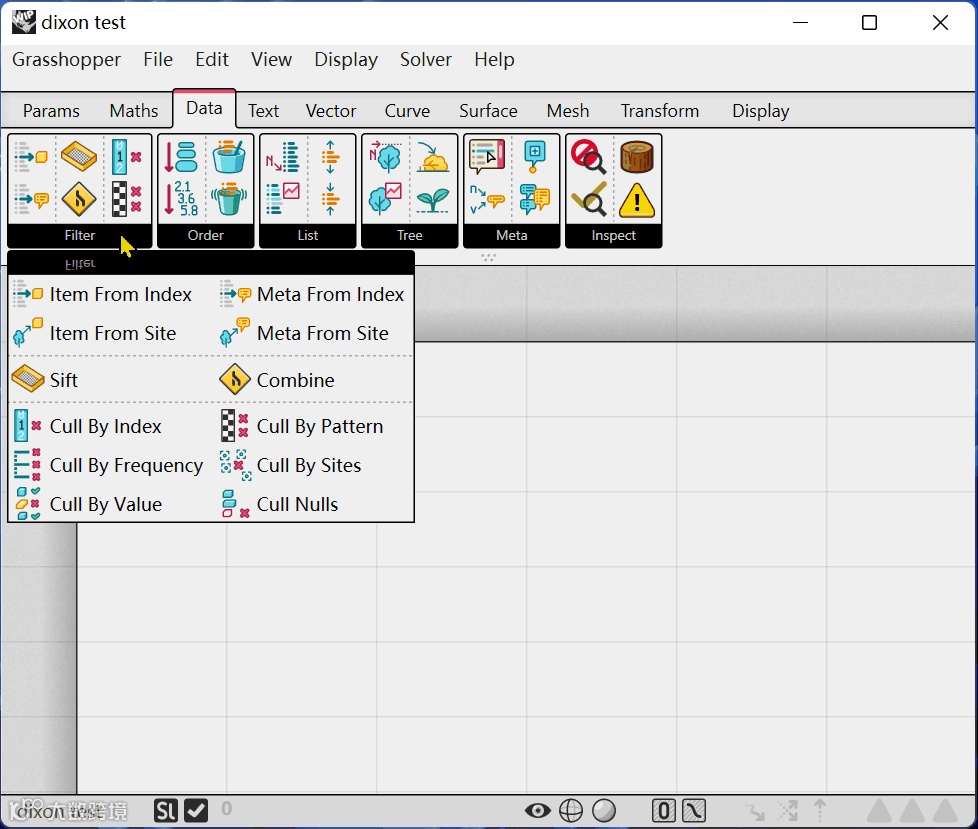The image size is (978, 829).
Task: Switch to the Maths tab
Action: click(133, 111)
